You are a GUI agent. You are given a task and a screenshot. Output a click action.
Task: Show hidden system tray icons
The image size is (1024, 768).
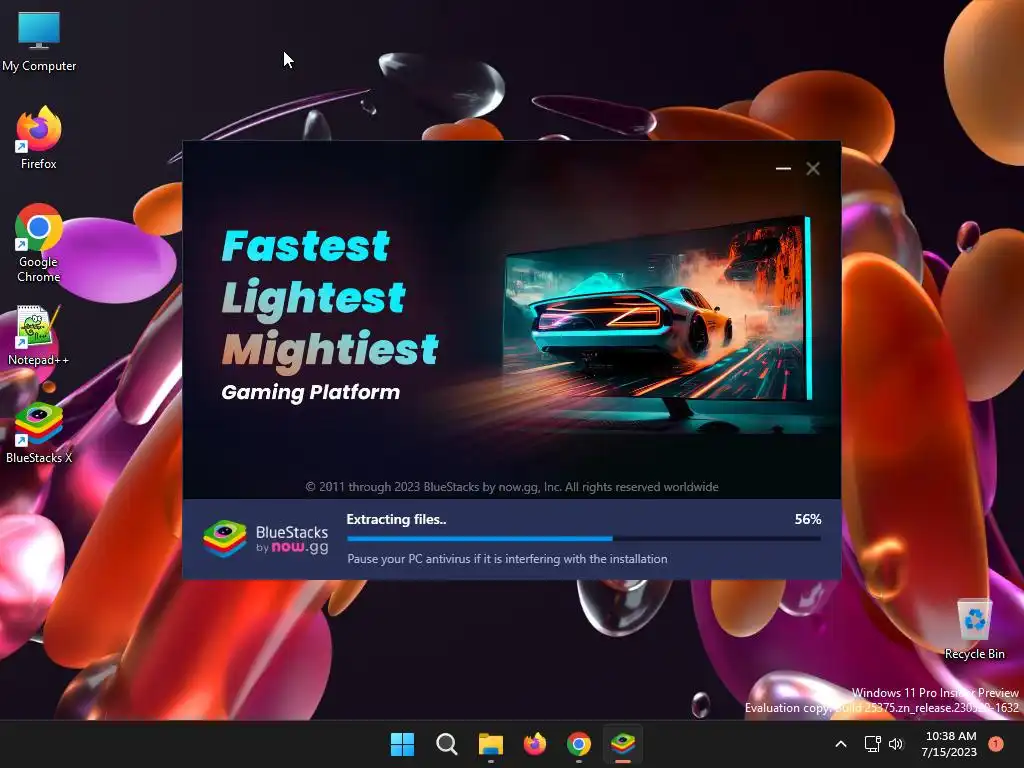click(x=841, y=744)
